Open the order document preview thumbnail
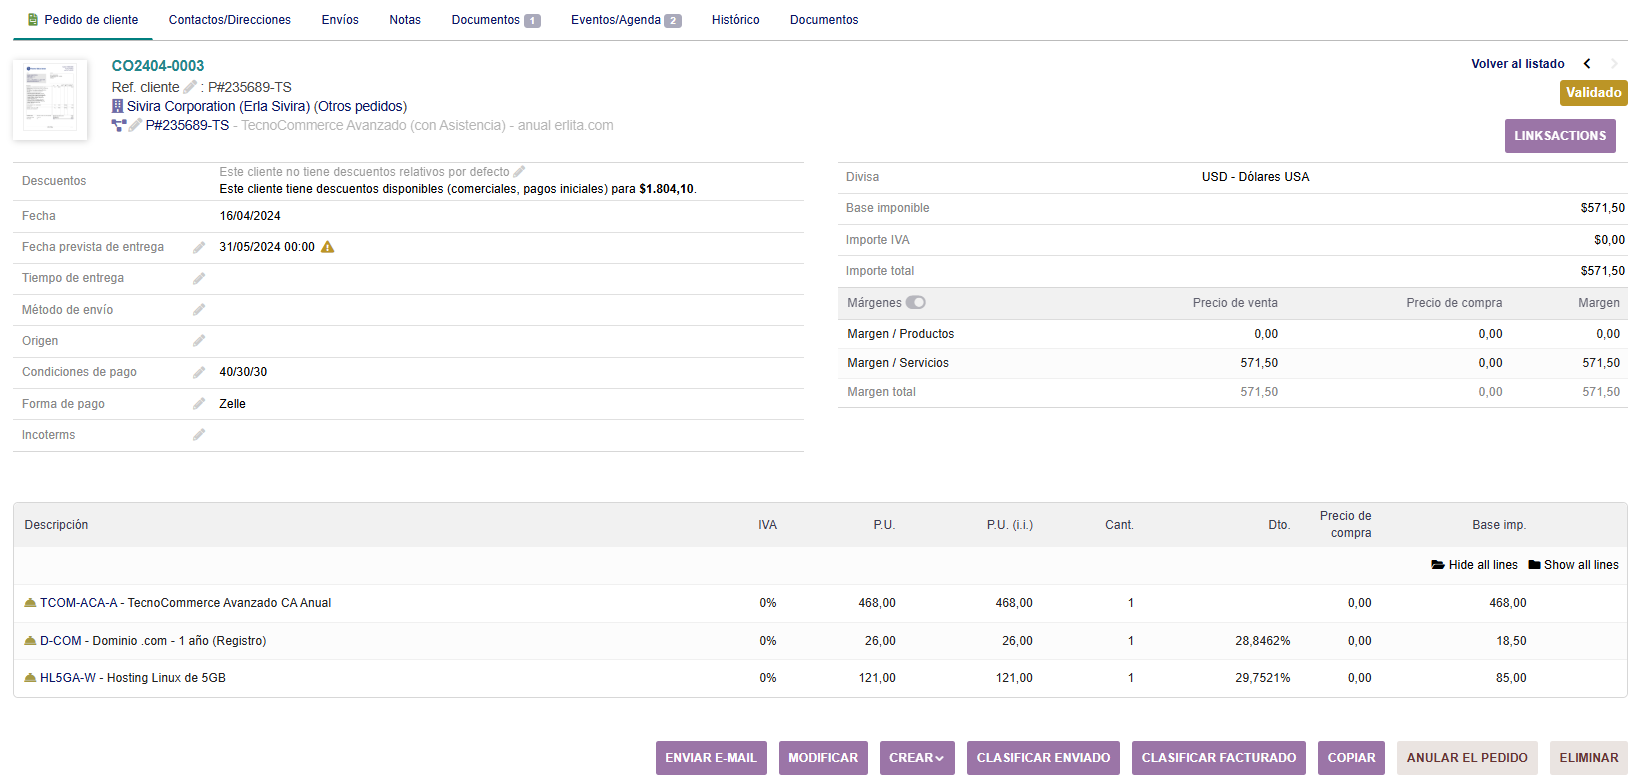 point(50,99)
